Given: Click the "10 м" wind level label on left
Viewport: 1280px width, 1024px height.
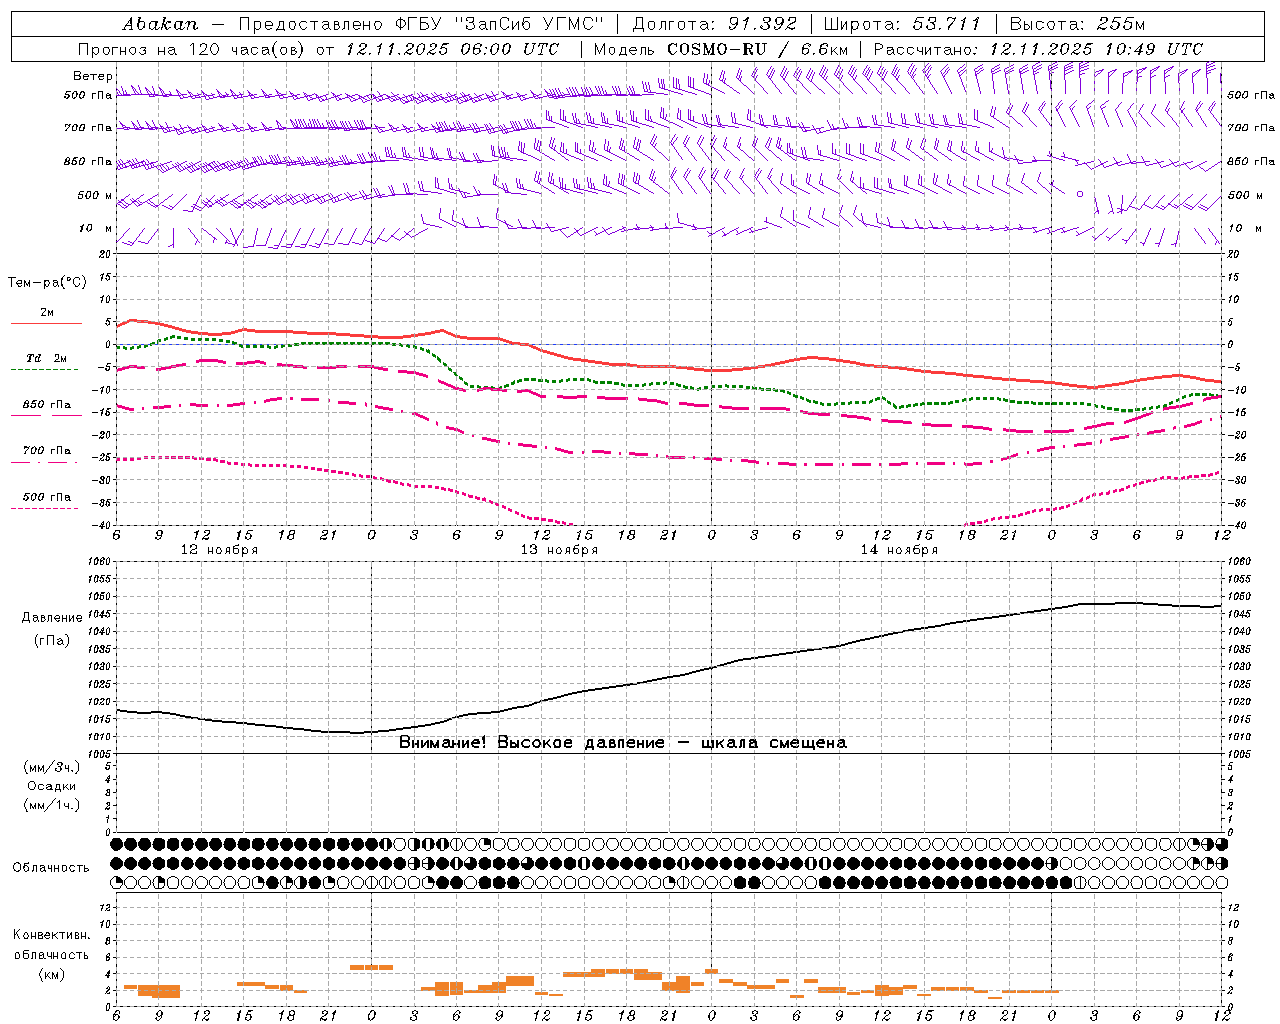Looking at the screenshot, I should (x=96, y=229).
